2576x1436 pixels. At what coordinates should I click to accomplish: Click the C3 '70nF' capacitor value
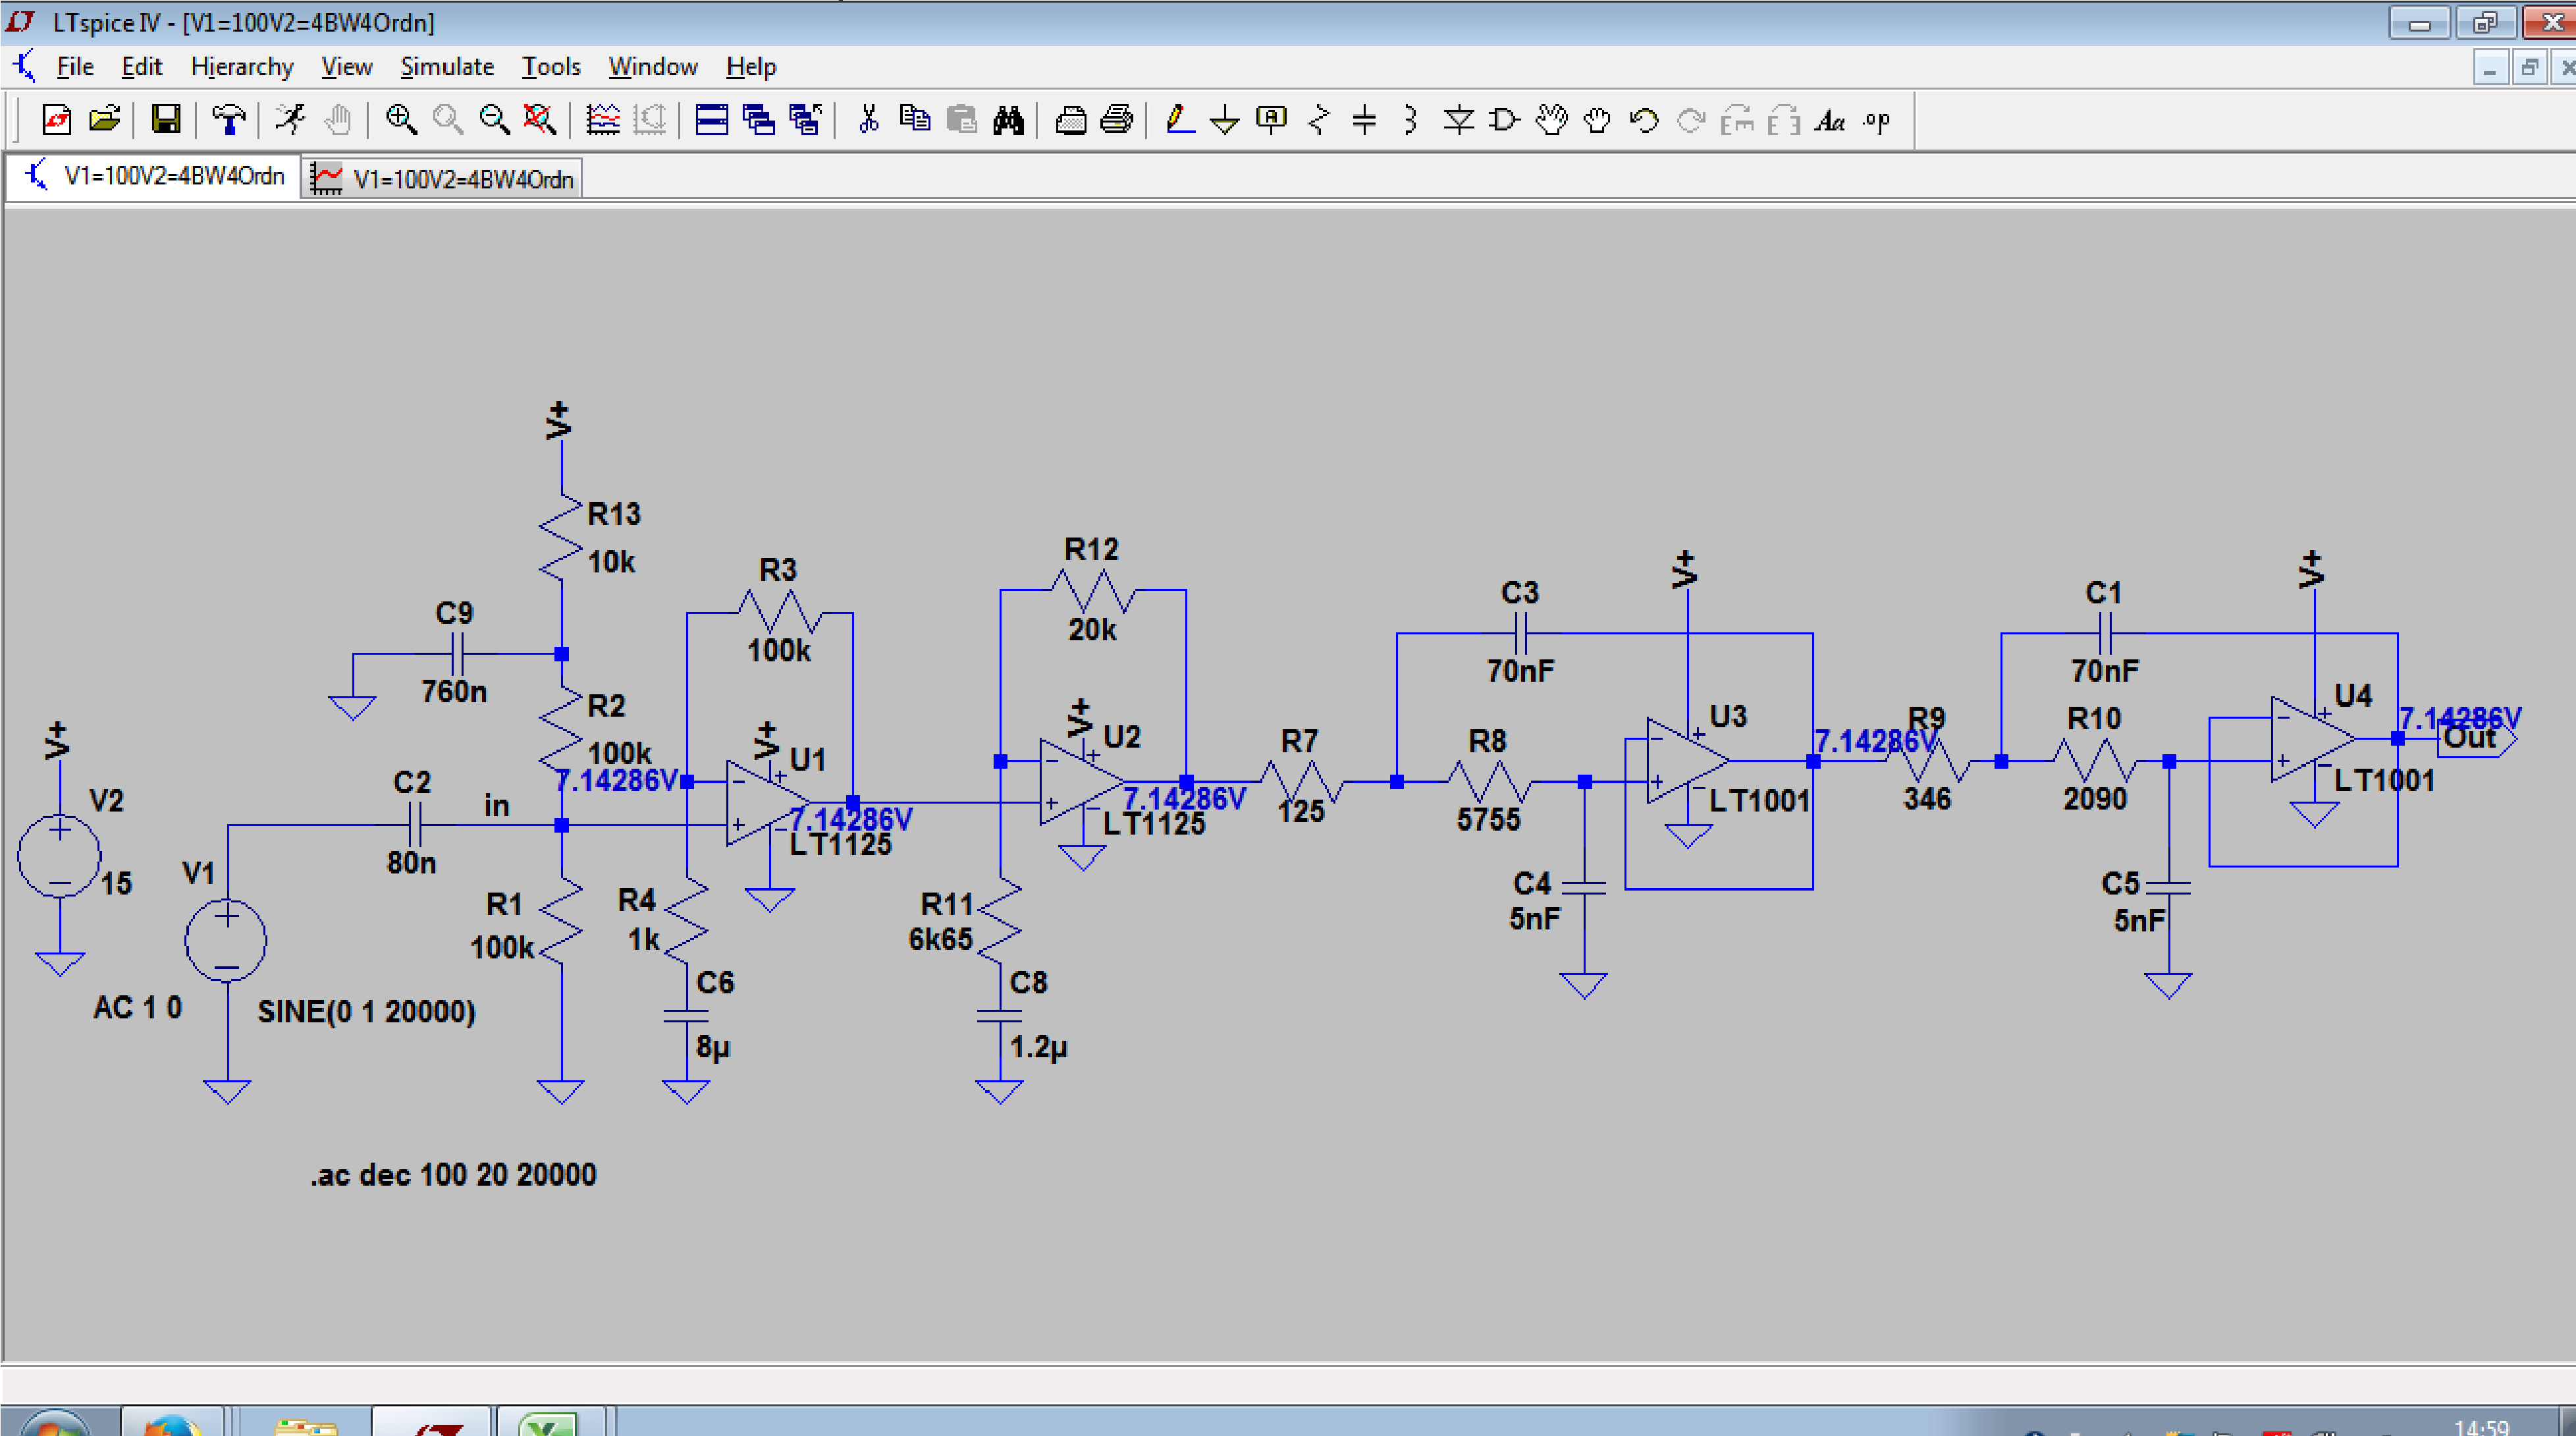1520,670
